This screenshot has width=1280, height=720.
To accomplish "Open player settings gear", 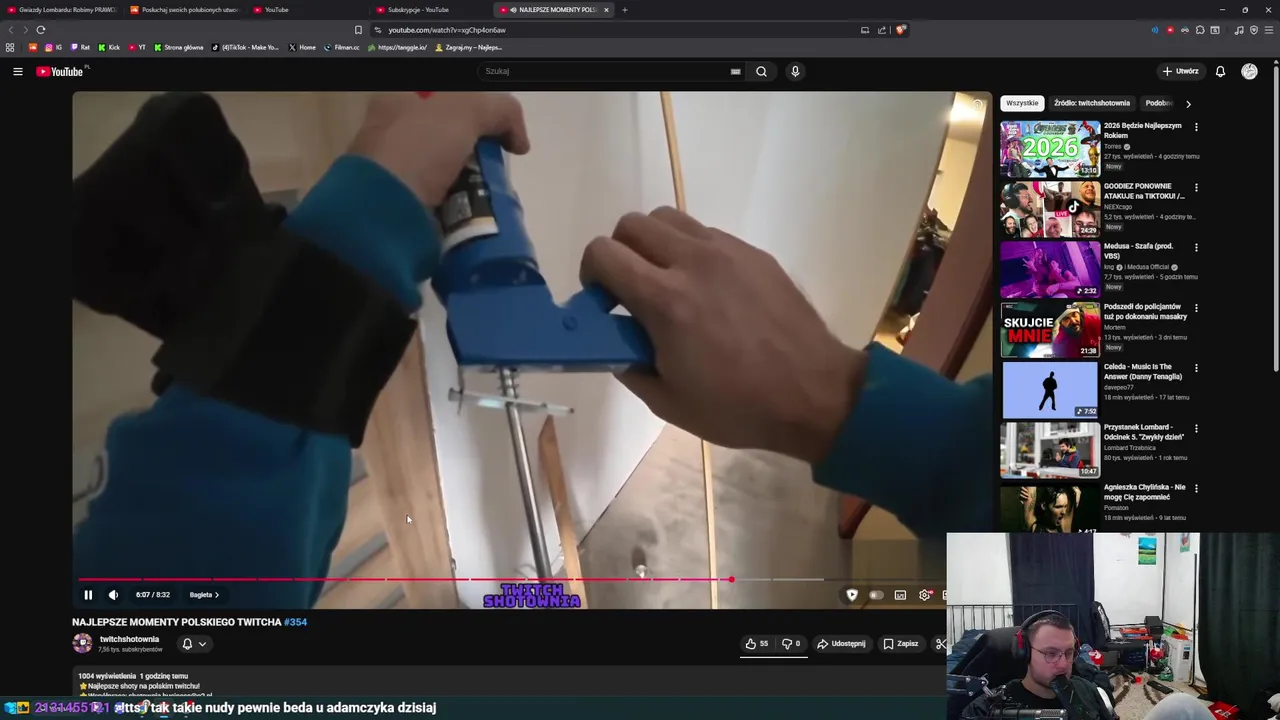I will coord(925,595).
